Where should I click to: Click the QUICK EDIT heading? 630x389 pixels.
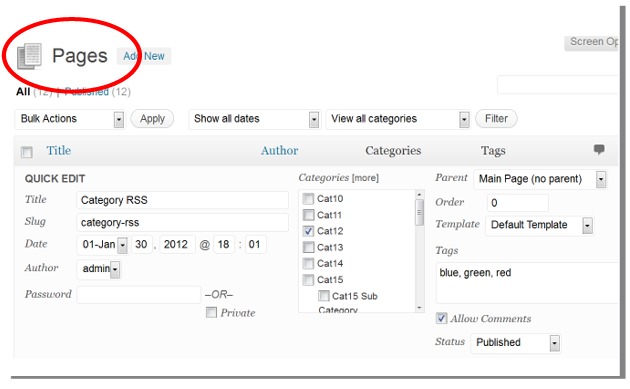[55, 179]
